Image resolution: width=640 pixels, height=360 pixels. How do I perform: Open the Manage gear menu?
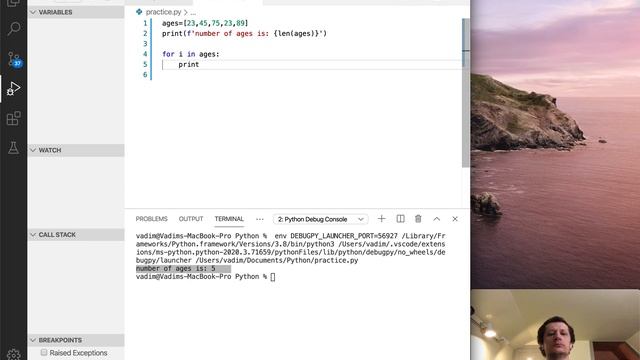pyautogui.click(x=13, y=354)
